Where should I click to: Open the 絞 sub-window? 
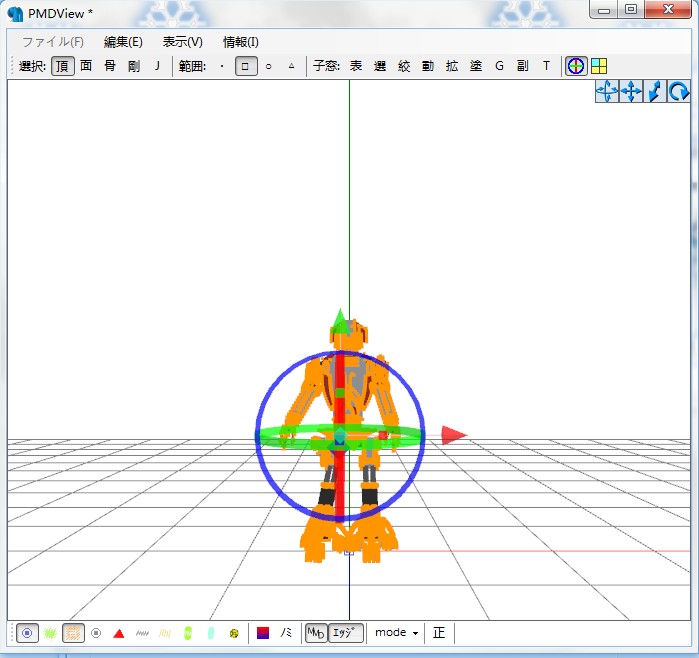(404, 66)
